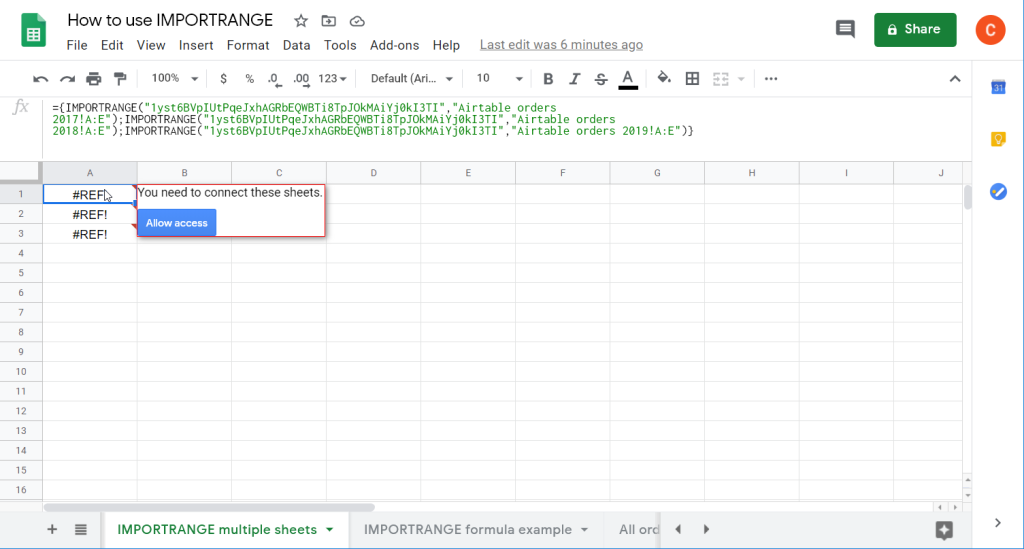Screen dimensions: 1024x549
Task: Toggle strikethrough formatting
Action: coord(601,79)
